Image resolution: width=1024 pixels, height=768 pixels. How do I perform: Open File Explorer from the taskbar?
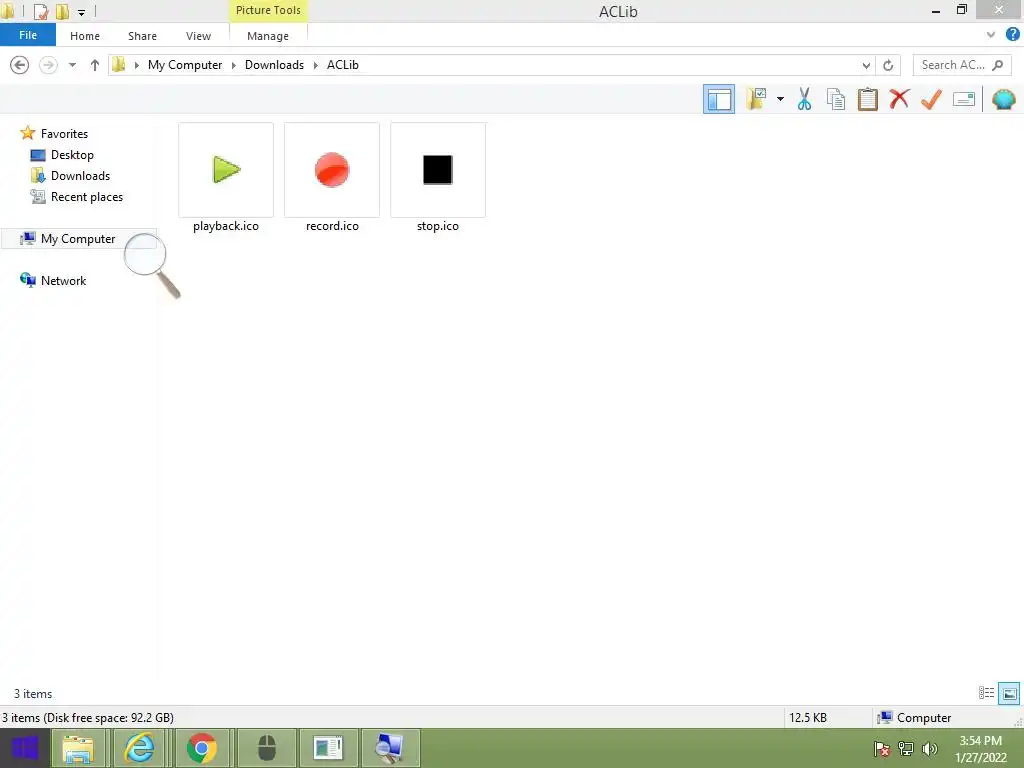pos(77,748)
